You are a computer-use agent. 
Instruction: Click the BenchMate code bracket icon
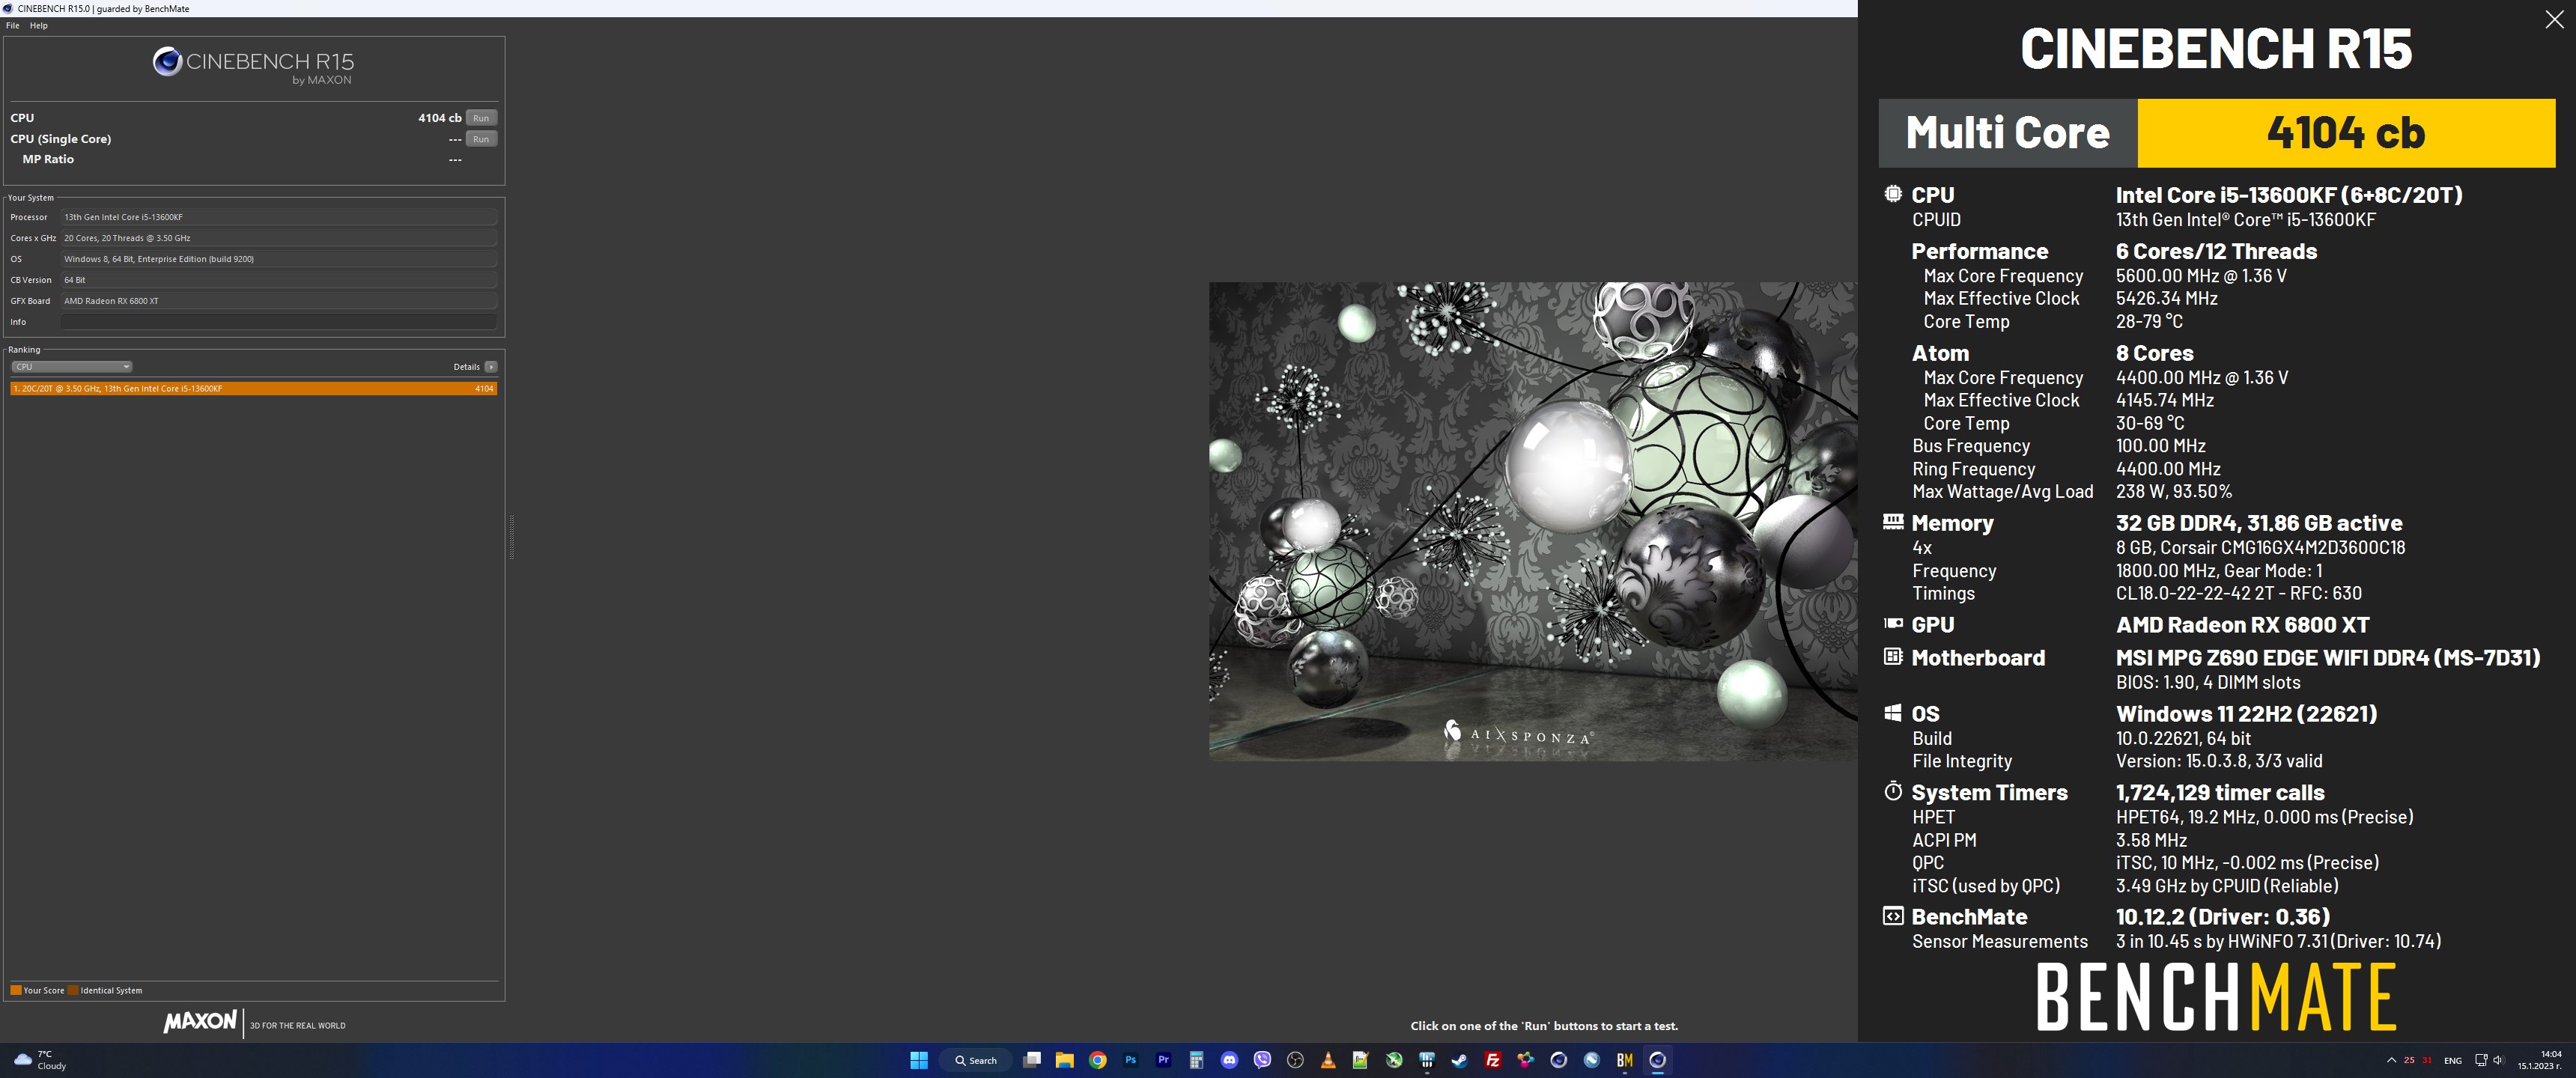1893,916
